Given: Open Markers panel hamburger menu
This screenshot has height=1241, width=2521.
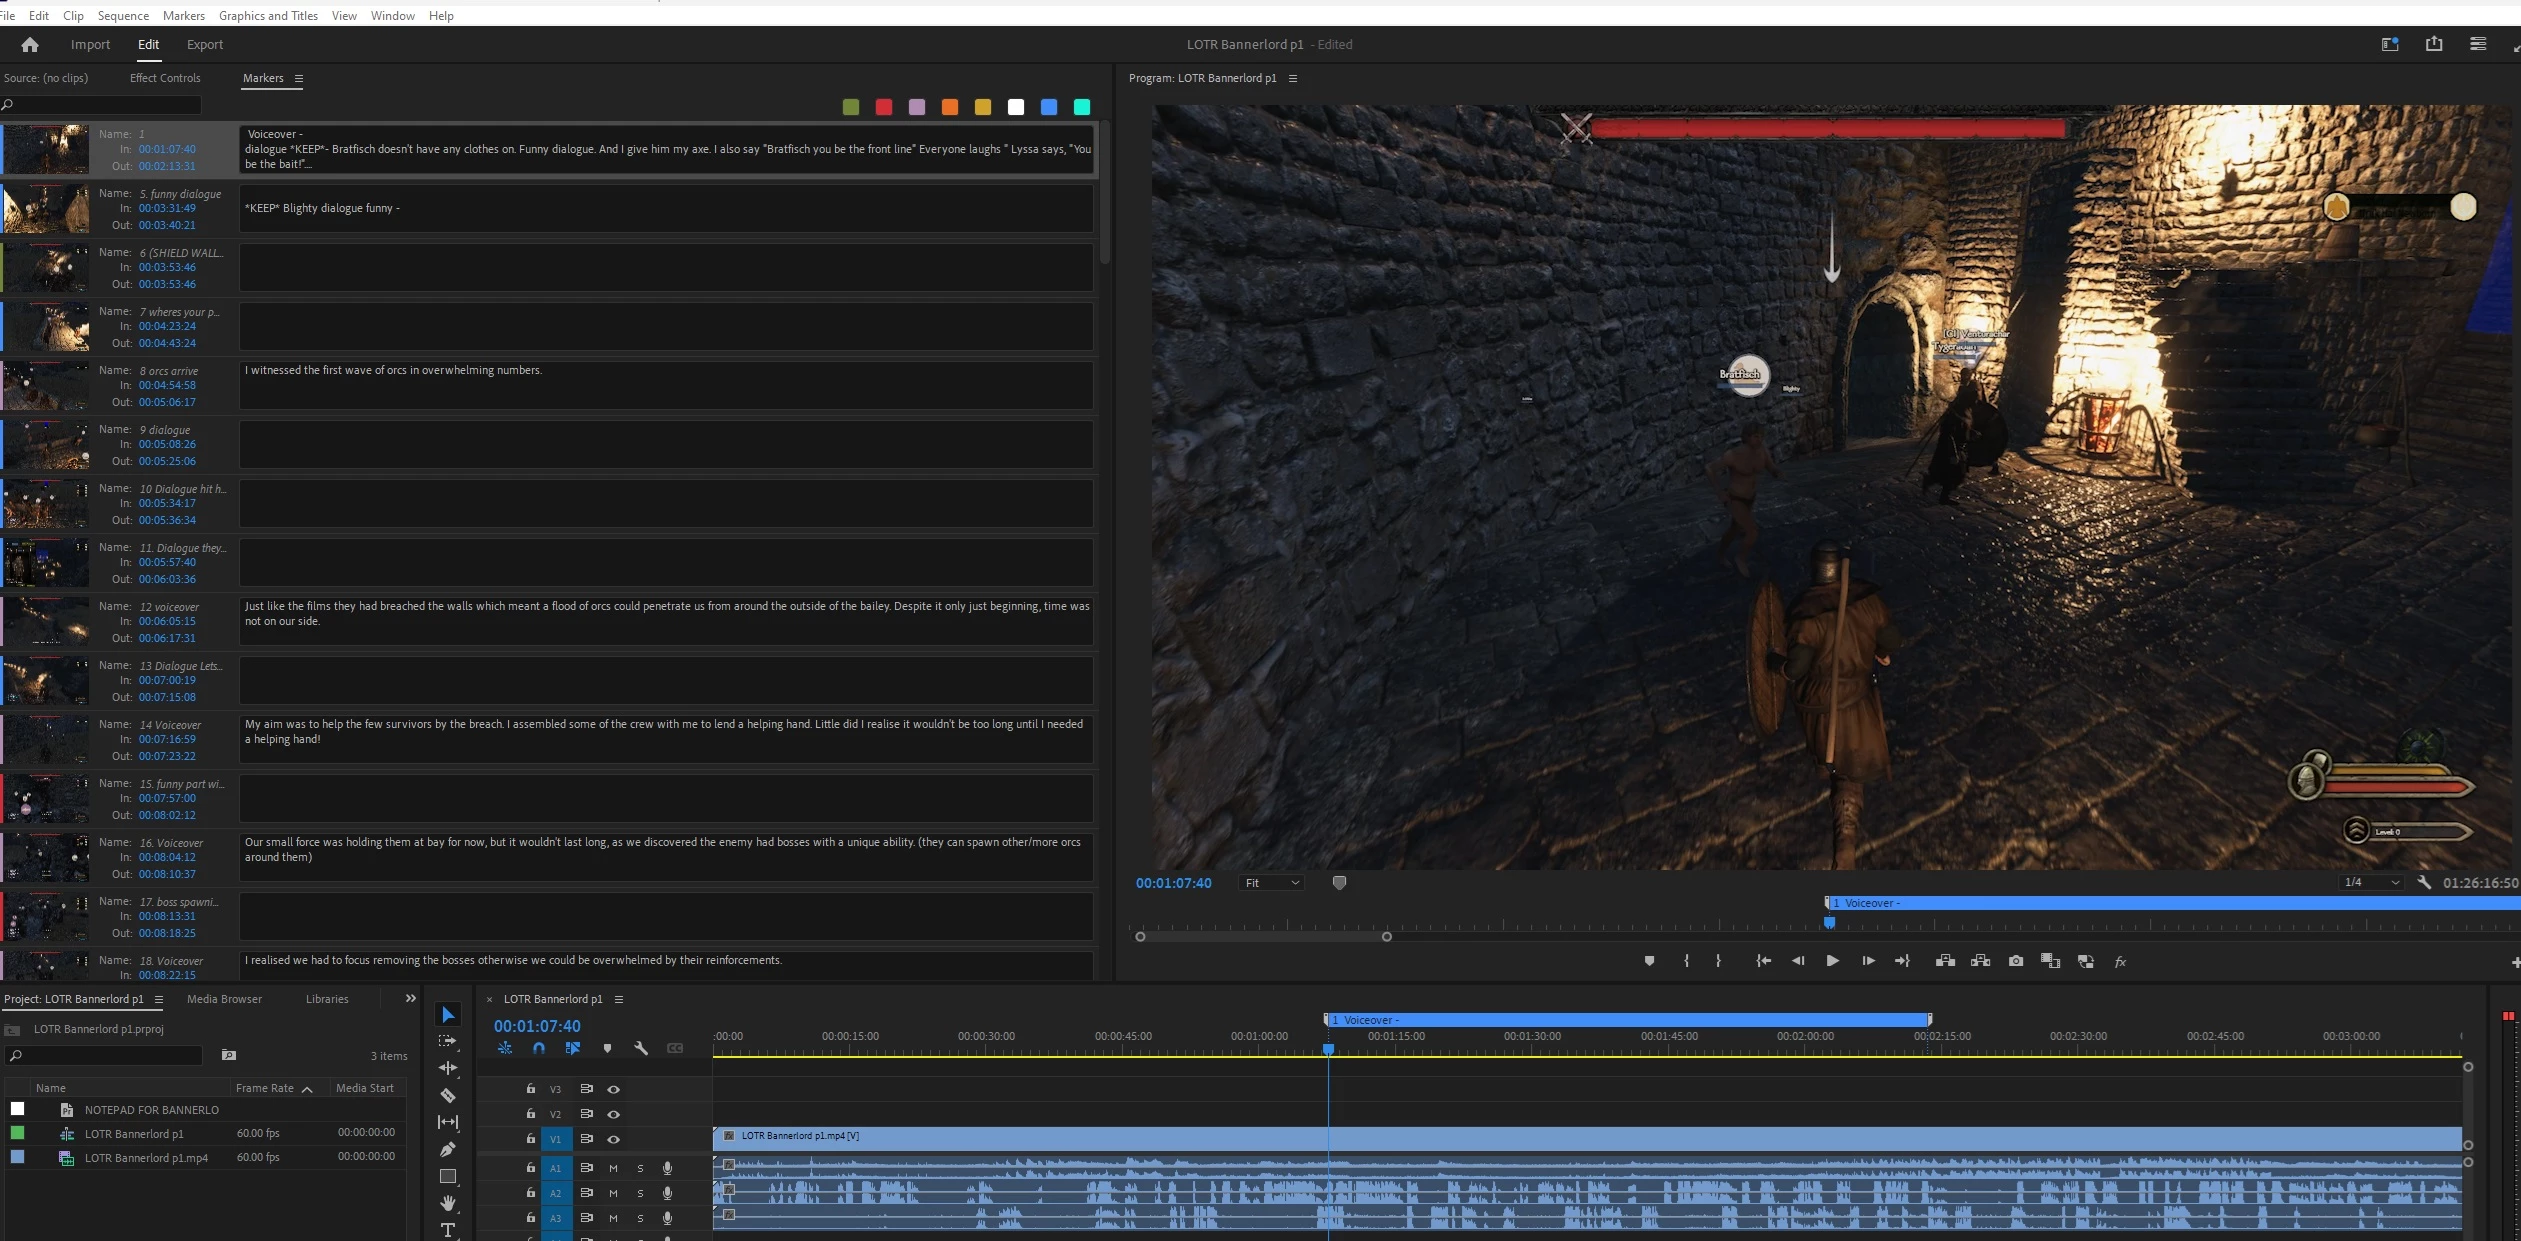Looking at the screenshot, I should [x=298, y=78].
